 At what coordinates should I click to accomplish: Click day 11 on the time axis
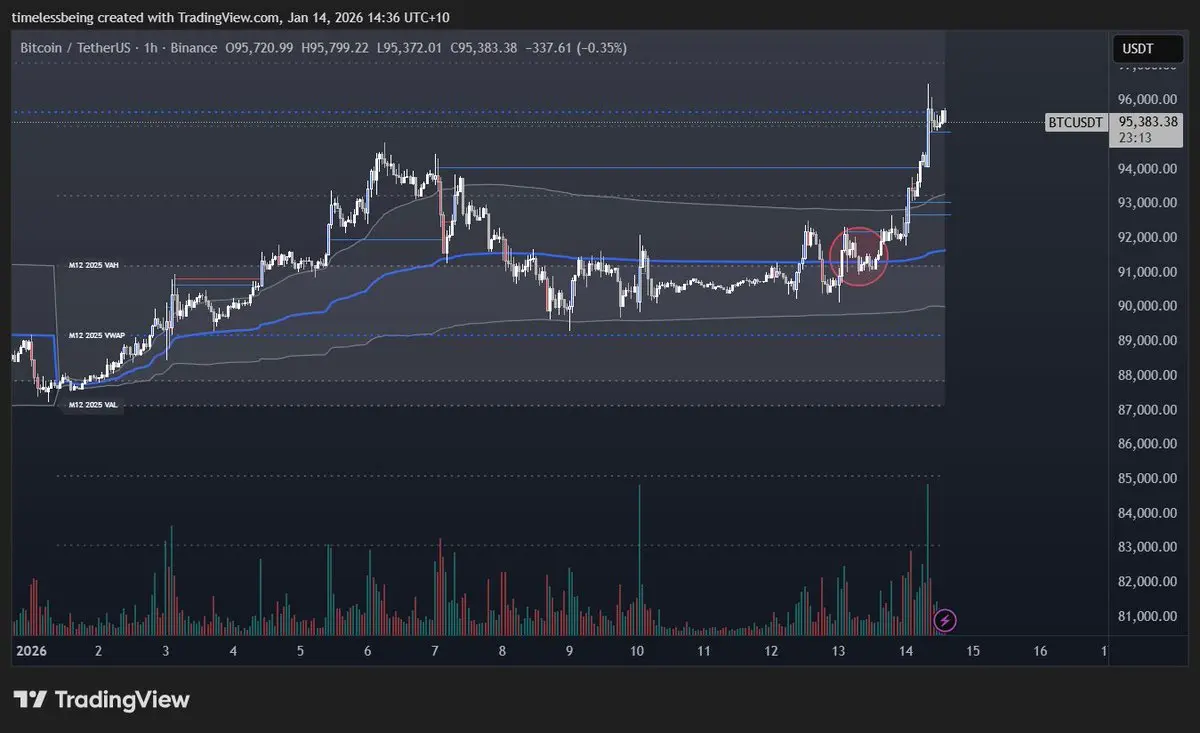[x=704, y=651]
